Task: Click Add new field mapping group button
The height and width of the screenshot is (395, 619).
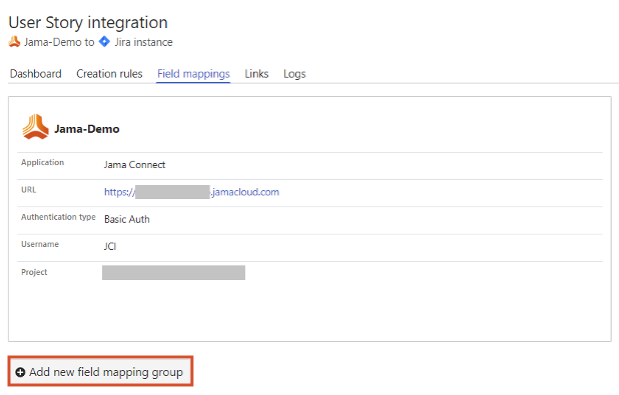Action: pos(100,372)
